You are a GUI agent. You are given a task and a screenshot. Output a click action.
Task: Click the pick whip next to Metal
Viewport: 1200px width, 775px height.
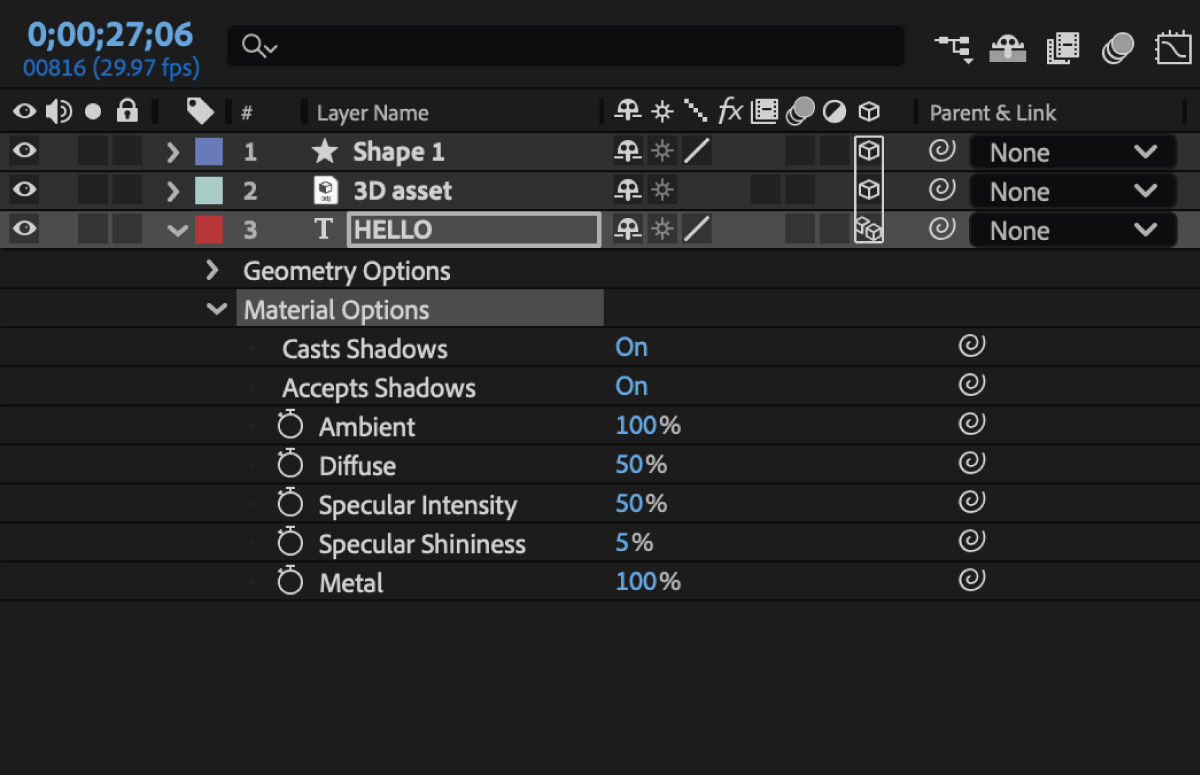coord(971,580)
